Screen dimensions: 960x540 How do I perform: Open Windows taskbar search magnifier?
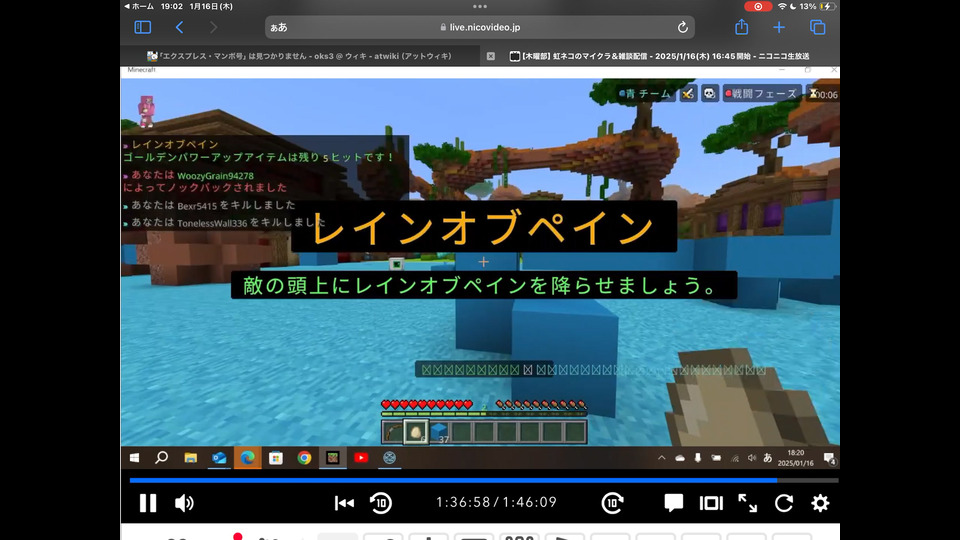162,457
